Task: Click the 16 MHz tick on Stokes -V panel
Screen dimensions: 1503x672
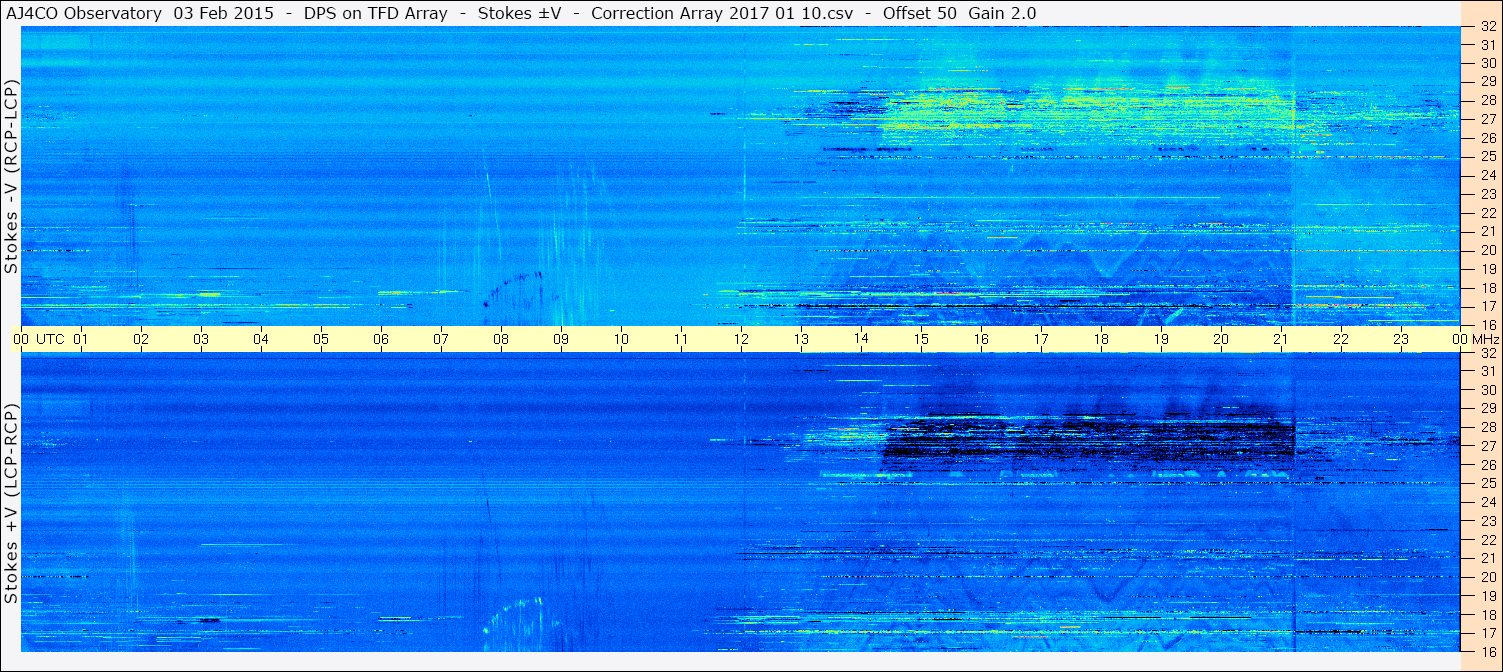Action: (x=1487, y=325)
